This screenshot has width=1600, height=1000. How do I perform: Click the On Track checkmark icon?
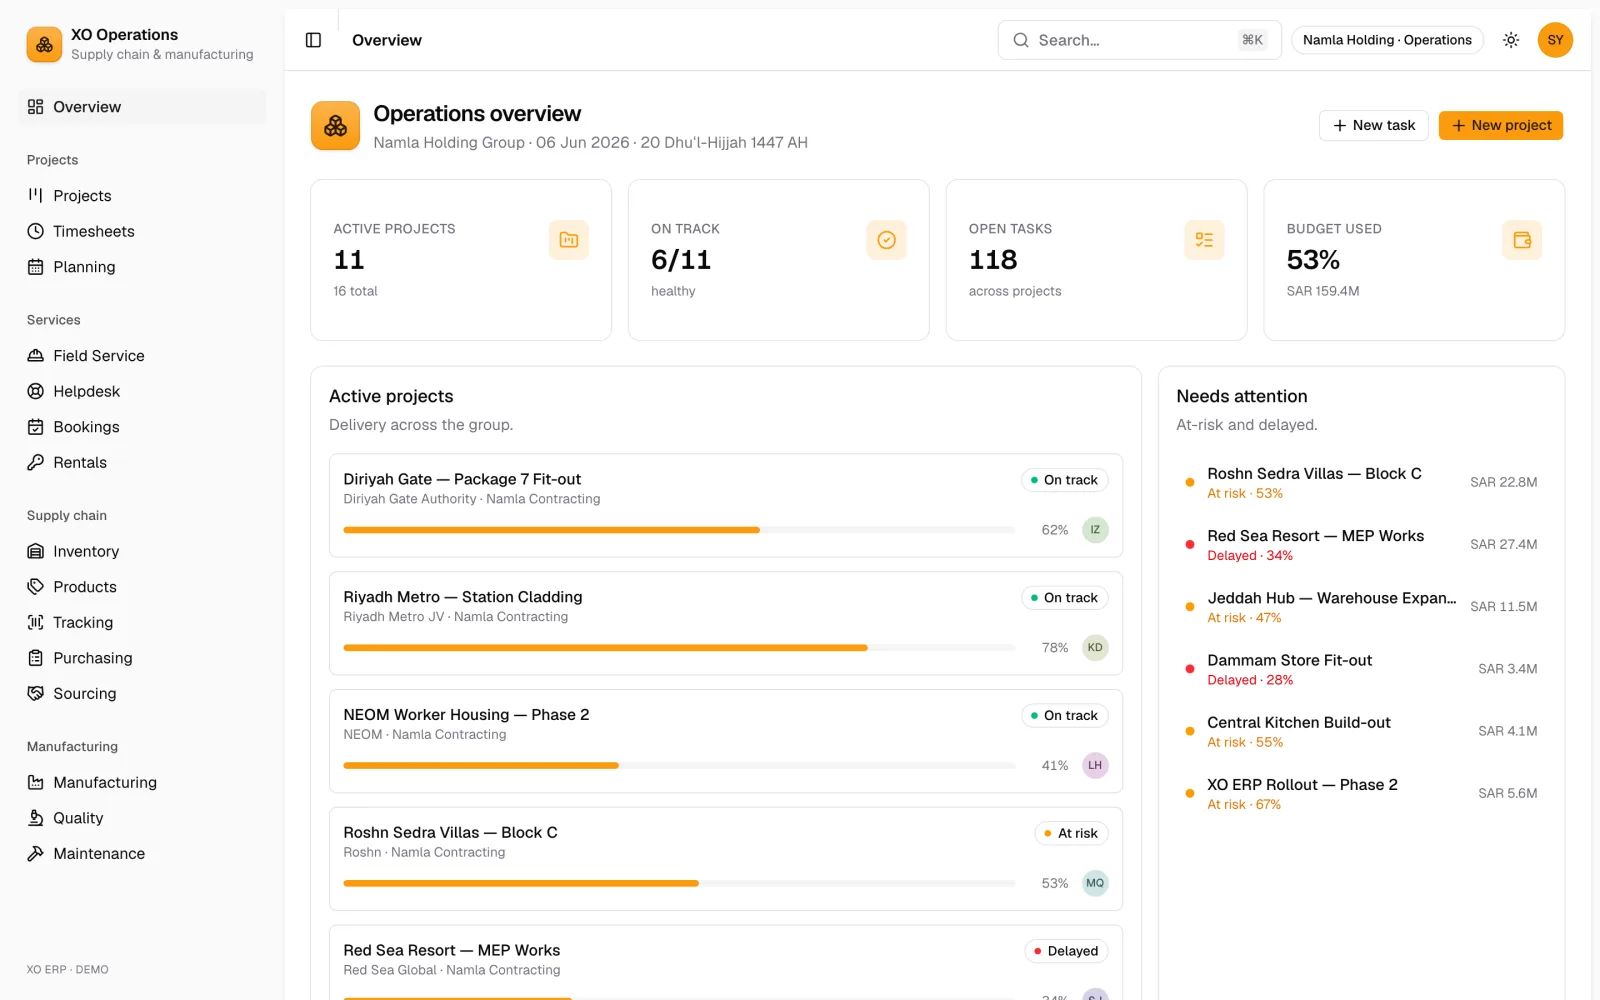click(x=886, y=240)
